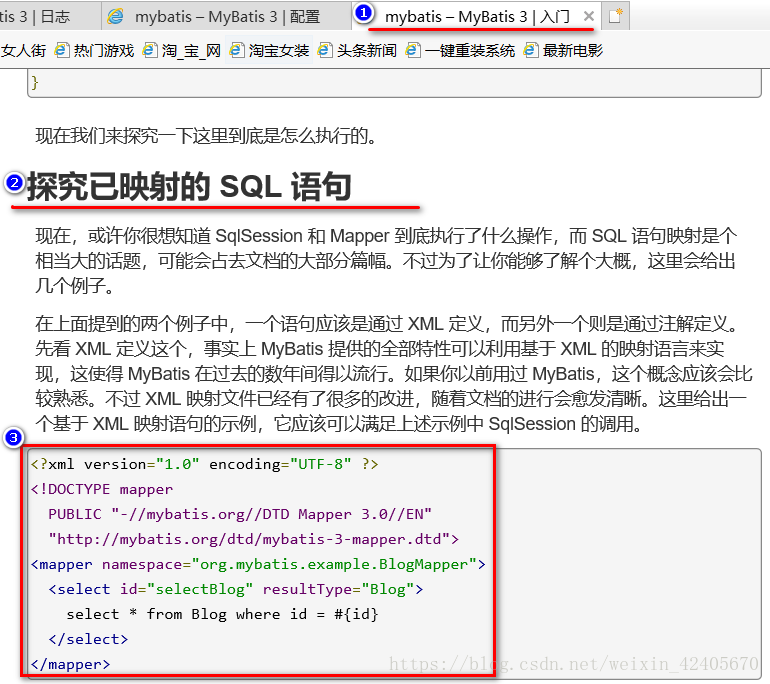
Task: Switch to the 'MyBatis 3 | 配置' tab
Action: click(227, 16)
